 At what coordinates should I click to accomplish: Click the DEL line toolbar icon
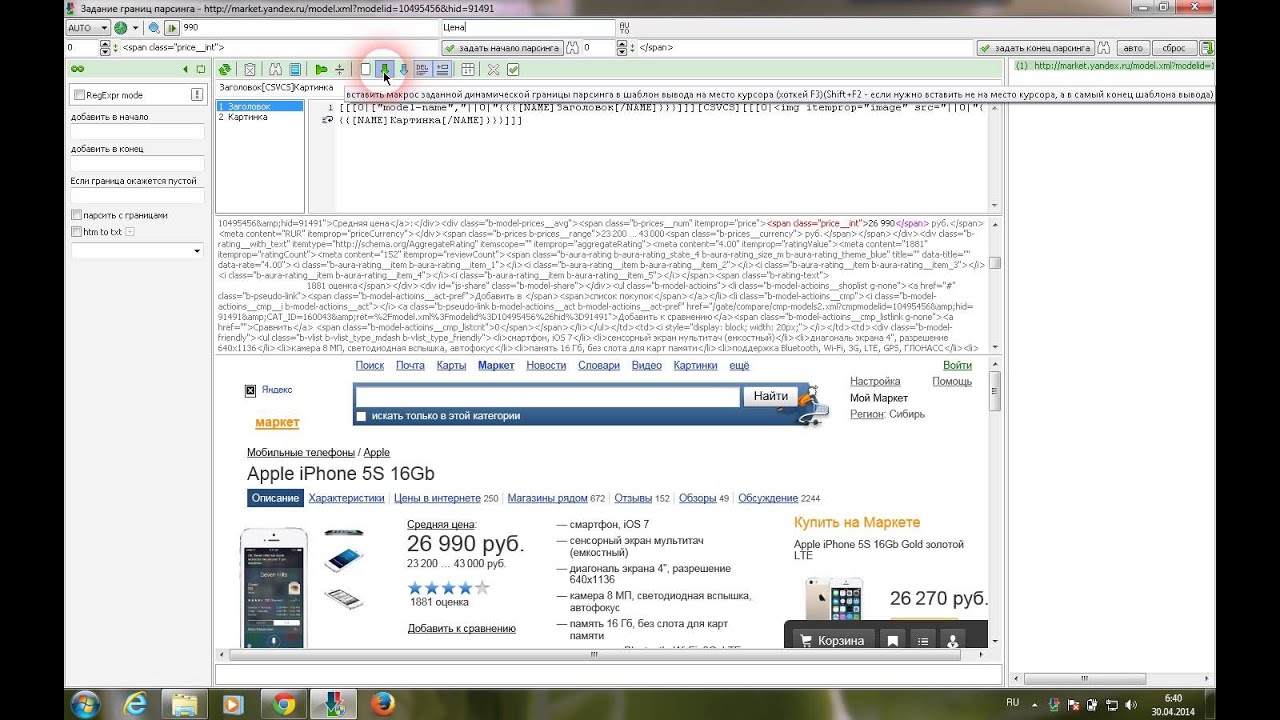tap(422, 69)
